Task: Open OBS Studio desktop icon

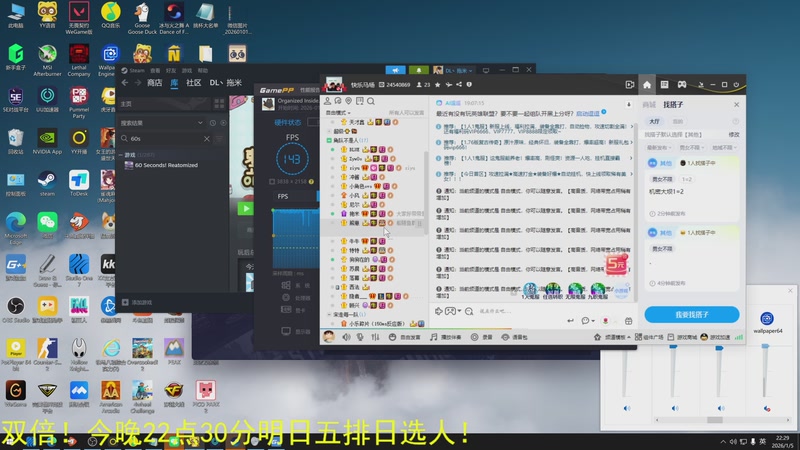Action: click(16, 310)
